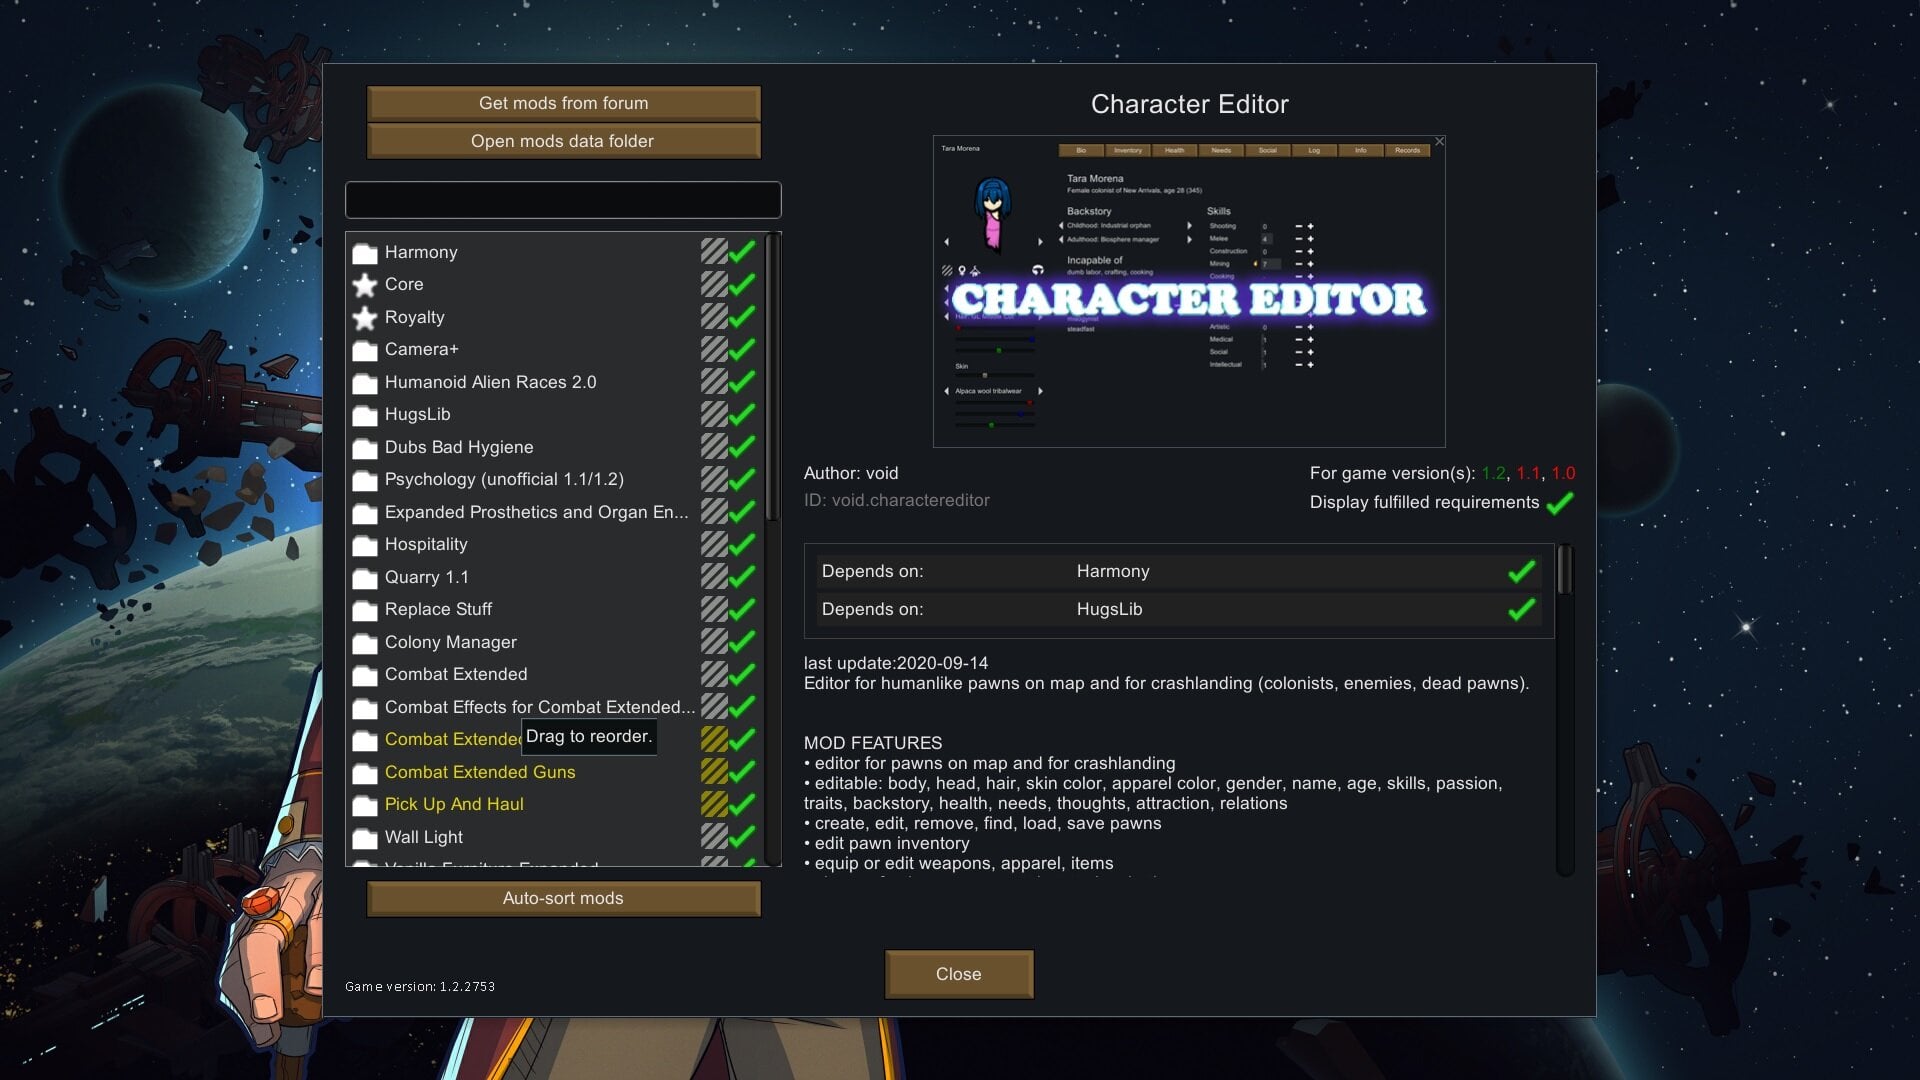Select the Colony Manager mod name
This screenshot has height=1080, width=1920.
click(451, 642)
